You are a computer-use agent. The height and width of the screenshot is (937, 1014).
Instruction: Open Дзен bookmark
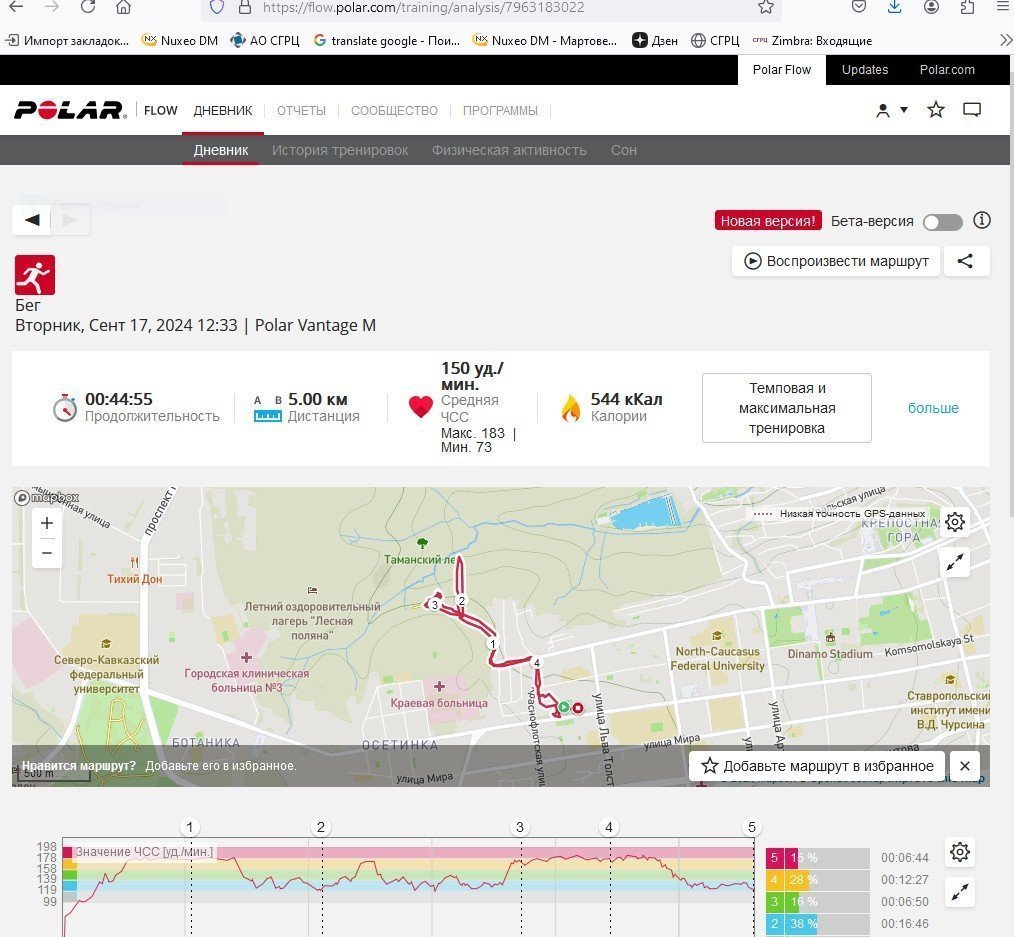[x=655, y=40]
